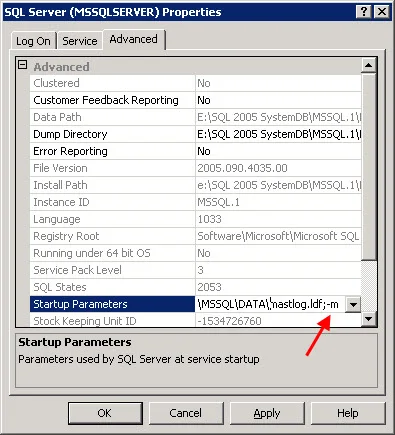The image size is (395, 435).
Task: Select the Startup Parameters property row label
Action: pyautogui.click(x=112, y=304)
